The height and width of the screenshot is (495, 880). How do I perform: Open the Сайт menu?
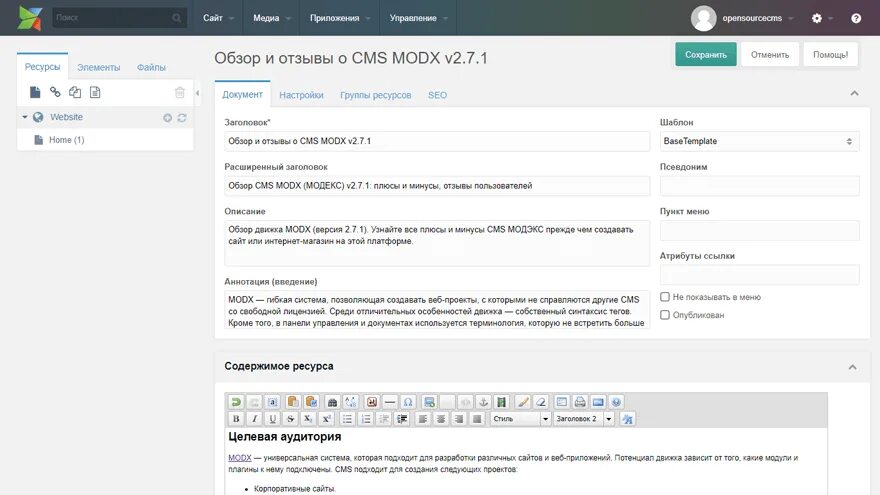[x=218, y=18]
